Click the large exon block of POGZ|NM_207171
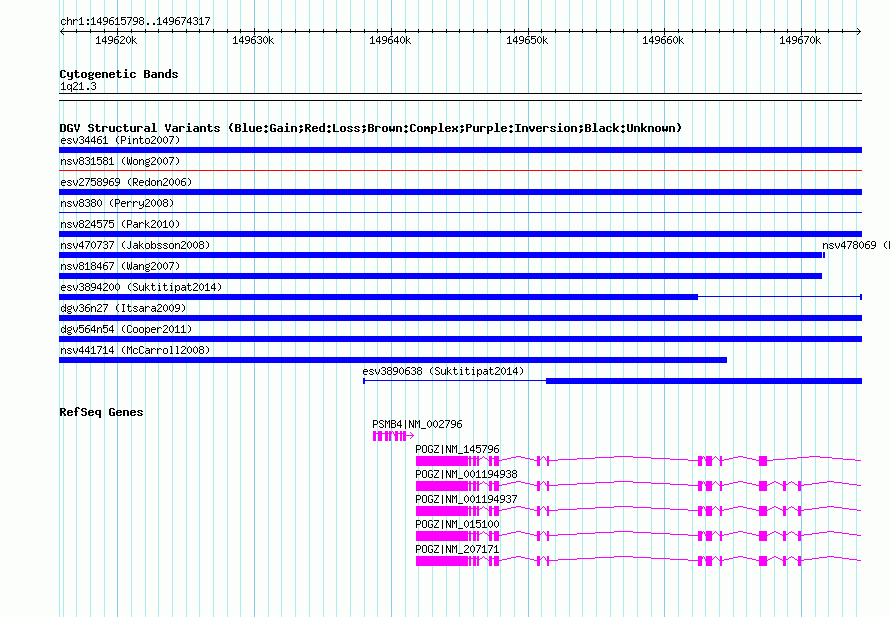890x617 pixels. (x=442, y=561)
